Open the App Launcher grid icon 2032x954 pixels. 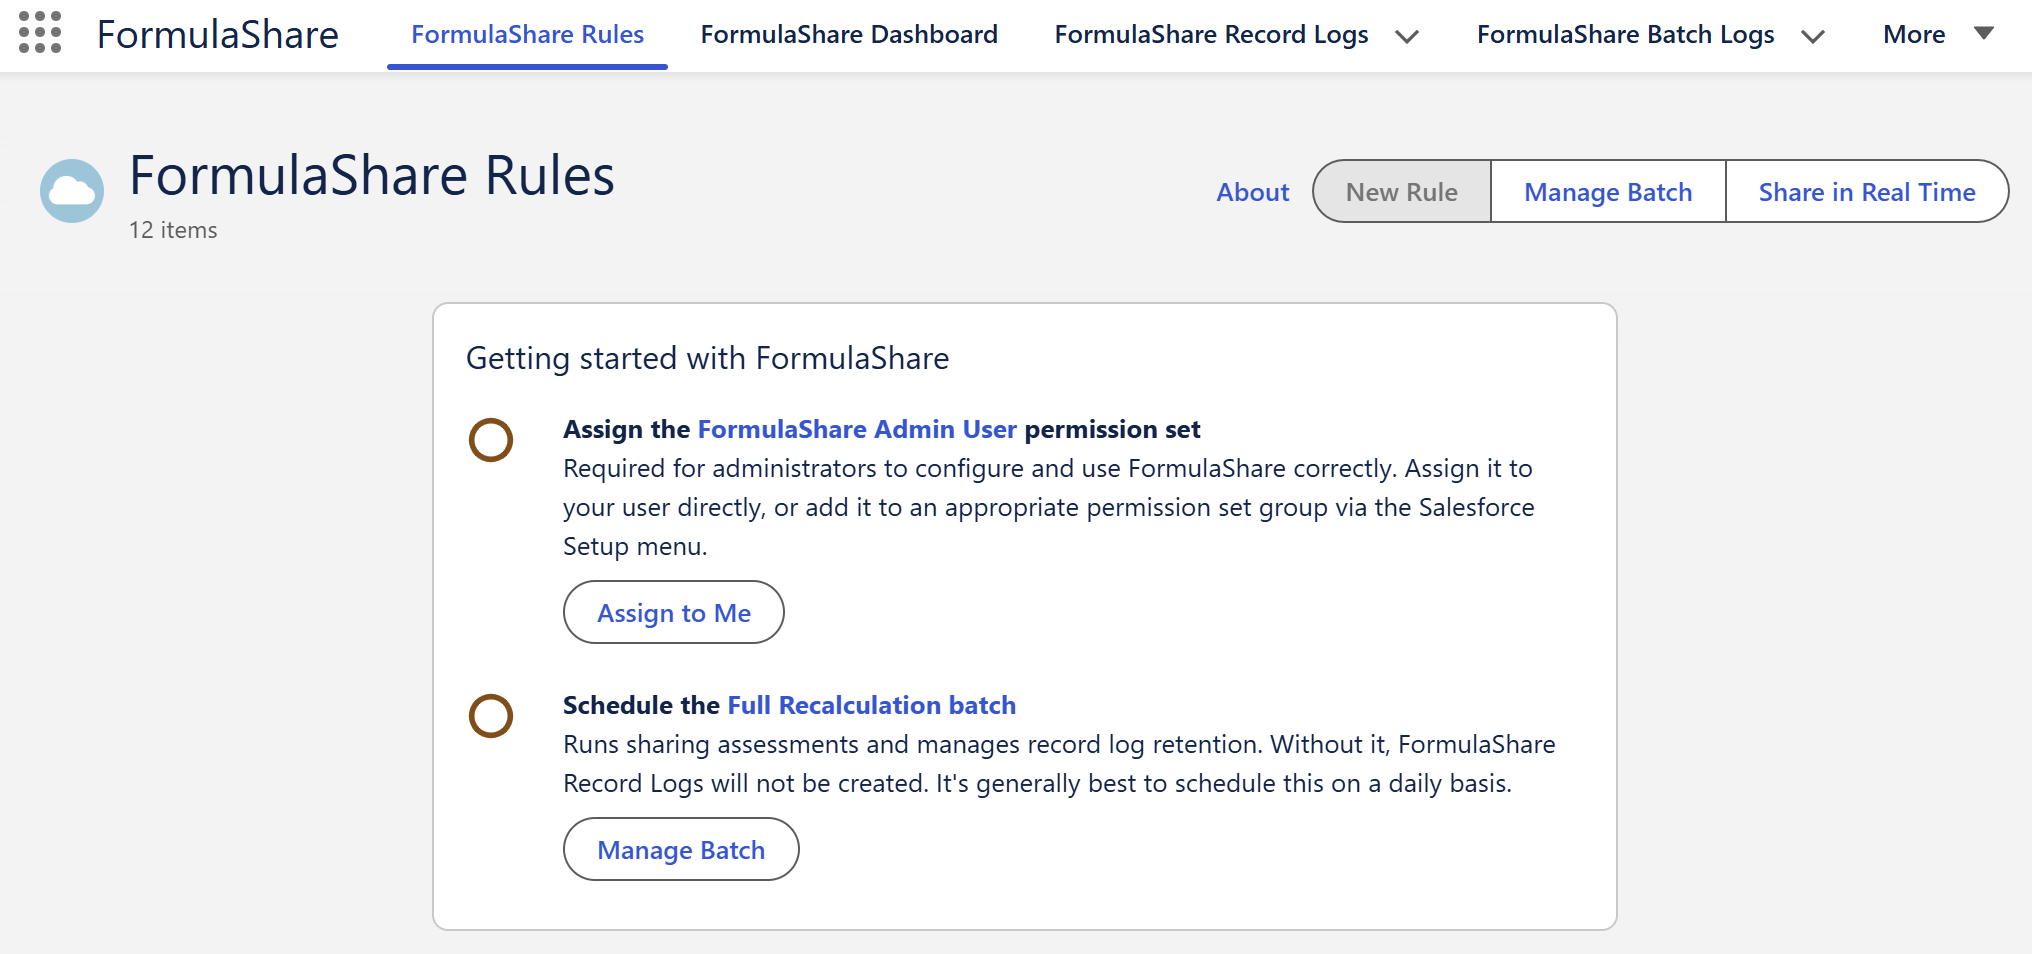pyautogui.click(x=40, y=33)
